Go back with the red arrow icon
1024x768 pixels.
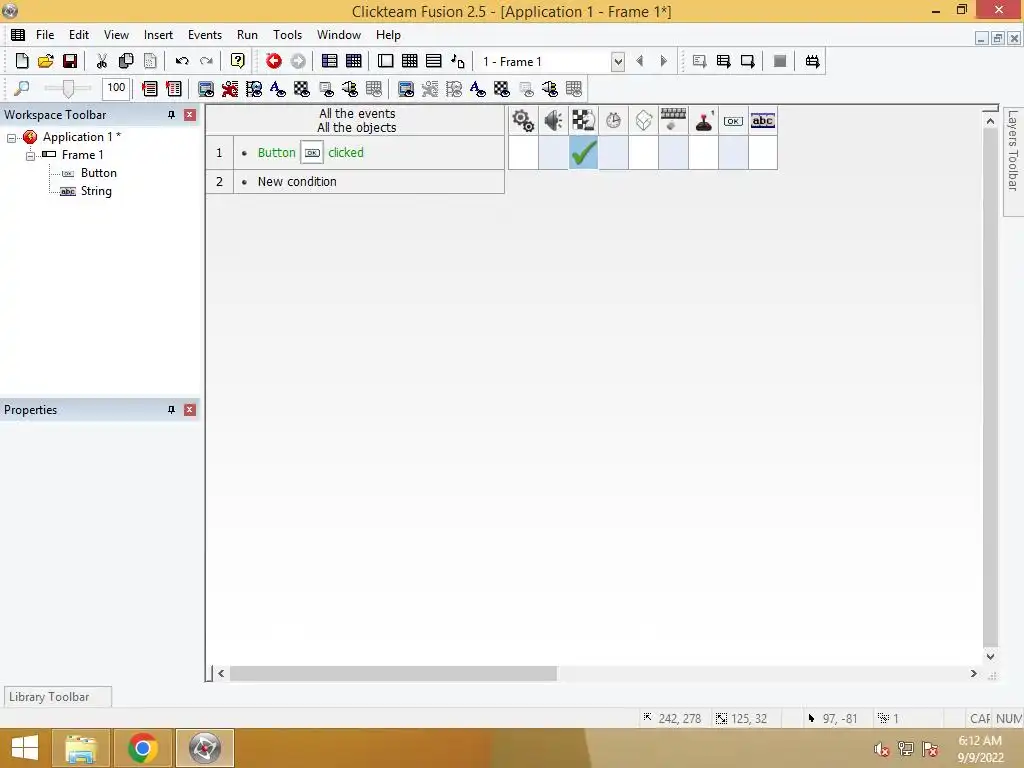[x=274, y=61]
